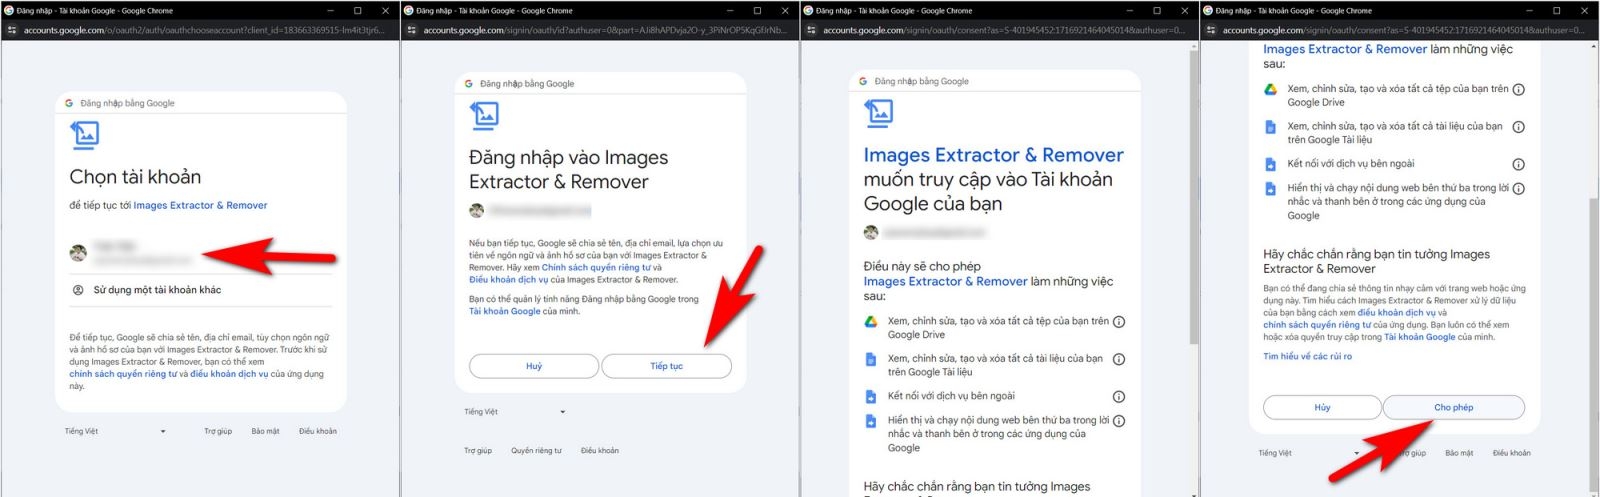Click the Điều khoản footer link in the Cho phép window

1512,453
